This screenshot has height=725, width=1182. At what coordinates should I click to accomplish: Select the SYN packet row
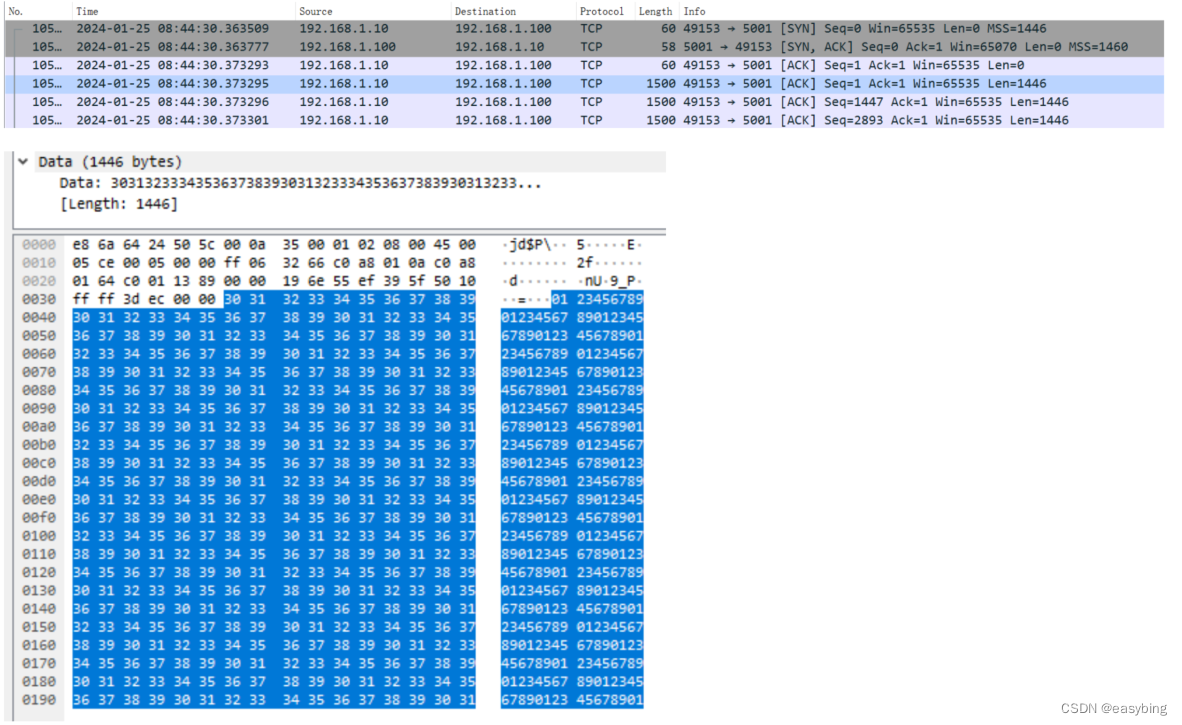(400, 28)
